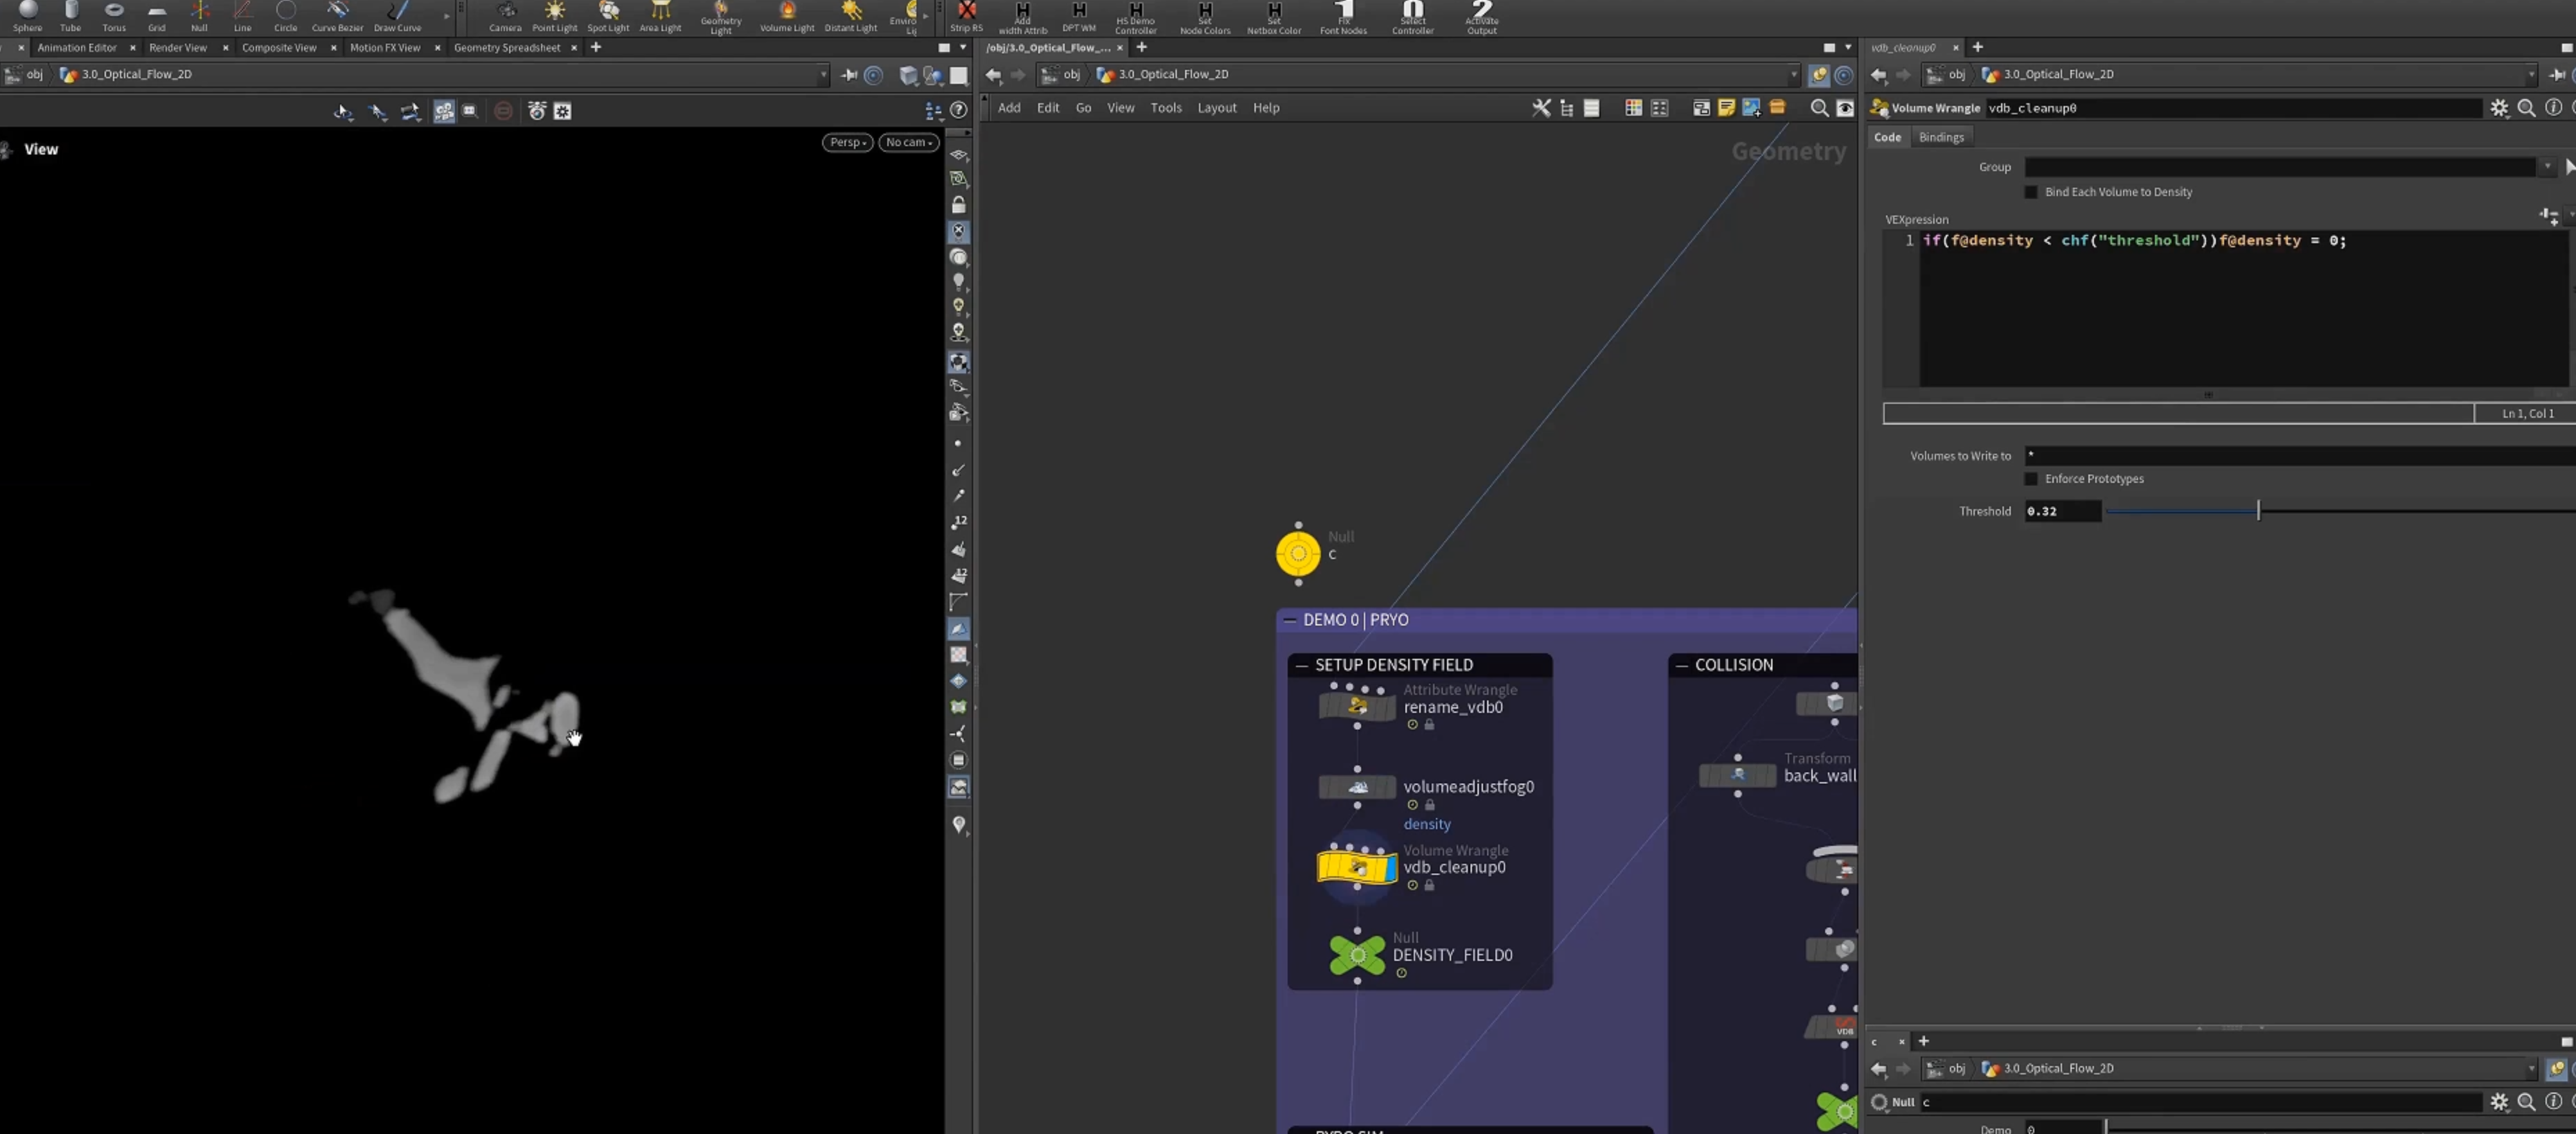The height and width of the screenshot is (1134, 2576).
Task: Click the volumeadjustfog0 node icon
Action: tap(1357, 787)
